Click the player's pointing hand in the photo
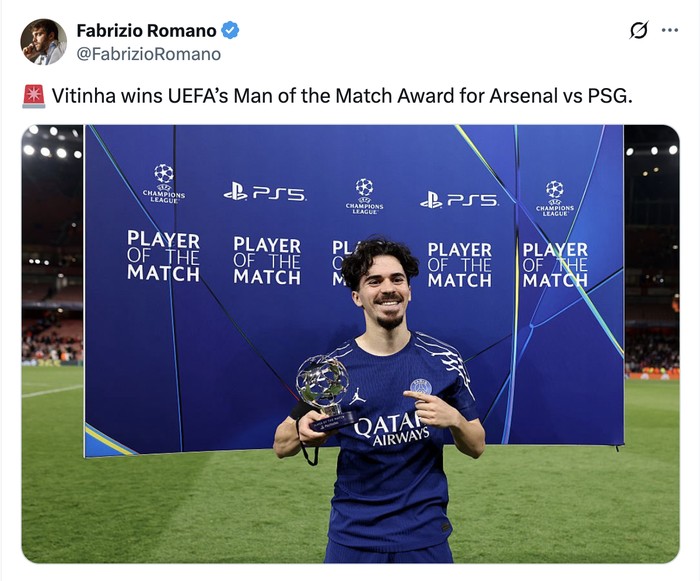The width and height of the screenshot is (700, 581). (x=428, y=406)
